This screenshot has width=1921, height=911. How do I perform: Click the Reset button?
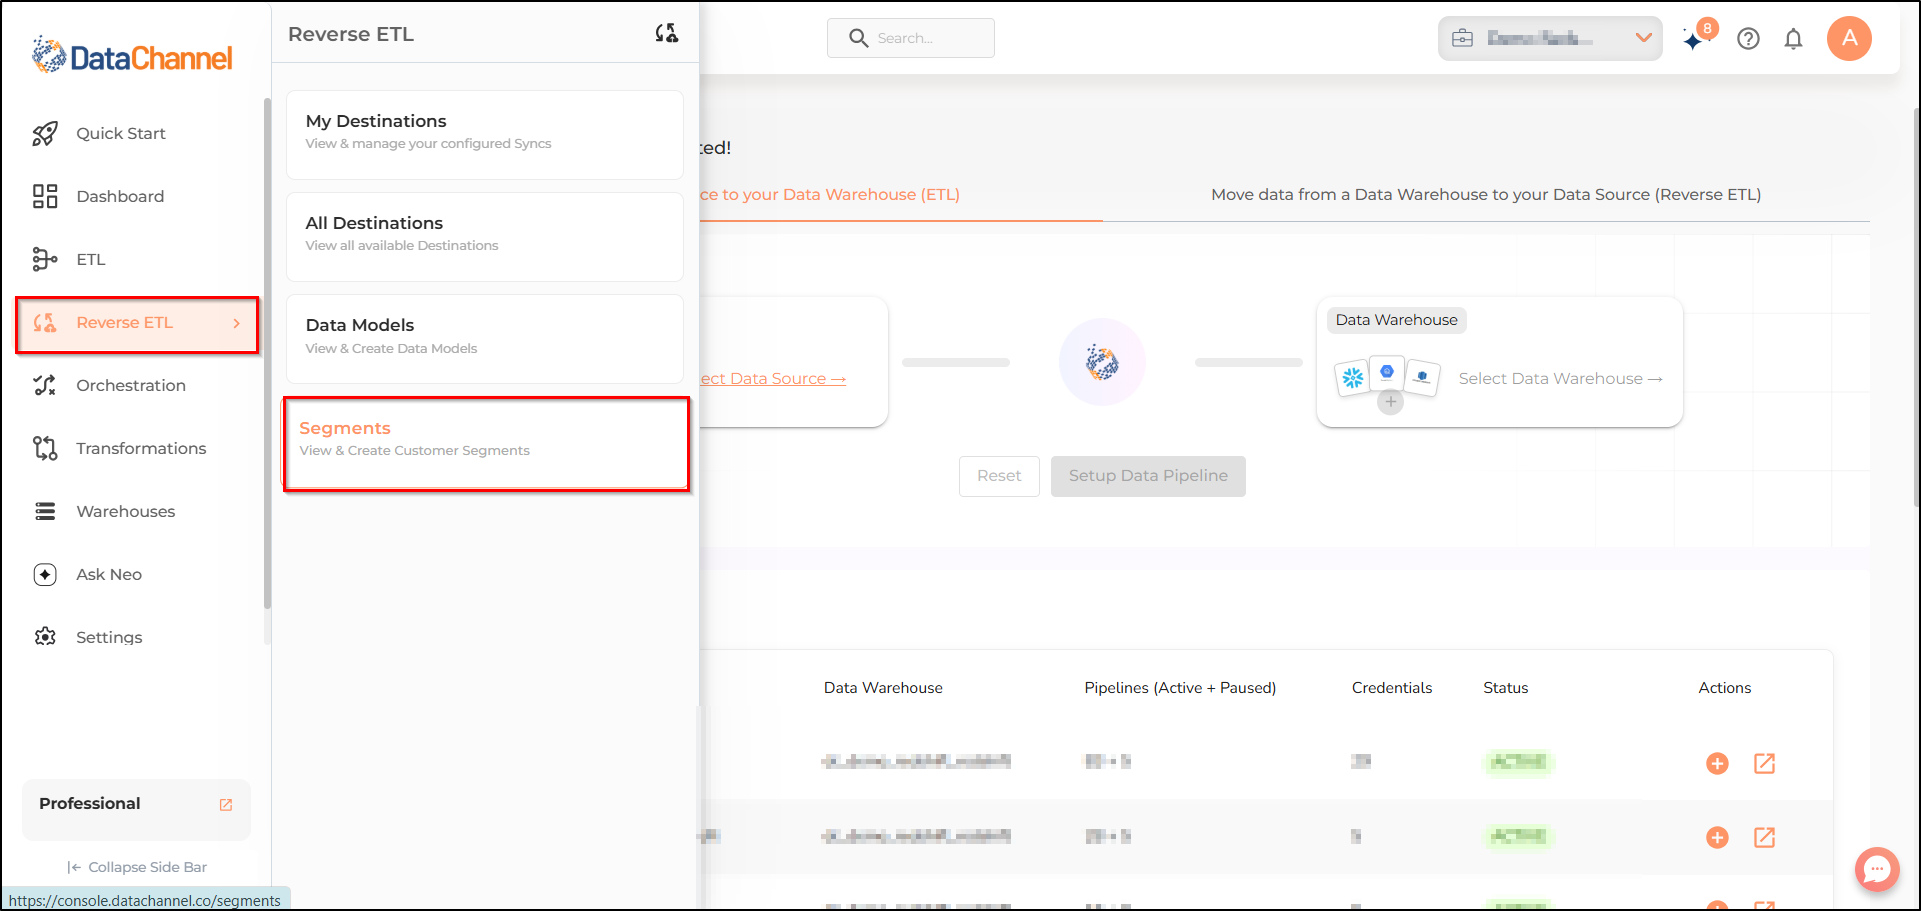point(999,476)
